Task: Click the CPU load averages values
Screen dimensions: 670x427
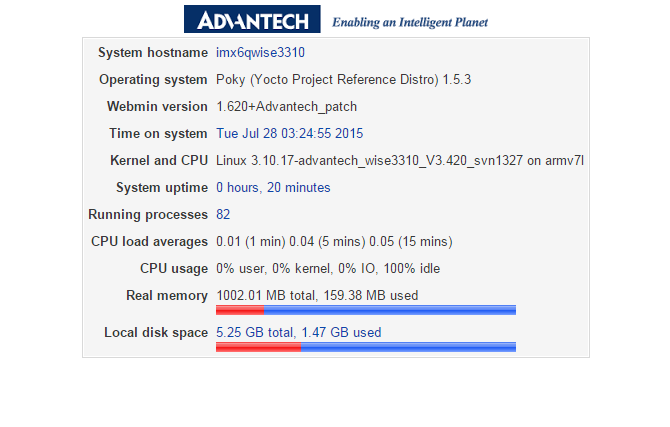Action: coord(333,241)
